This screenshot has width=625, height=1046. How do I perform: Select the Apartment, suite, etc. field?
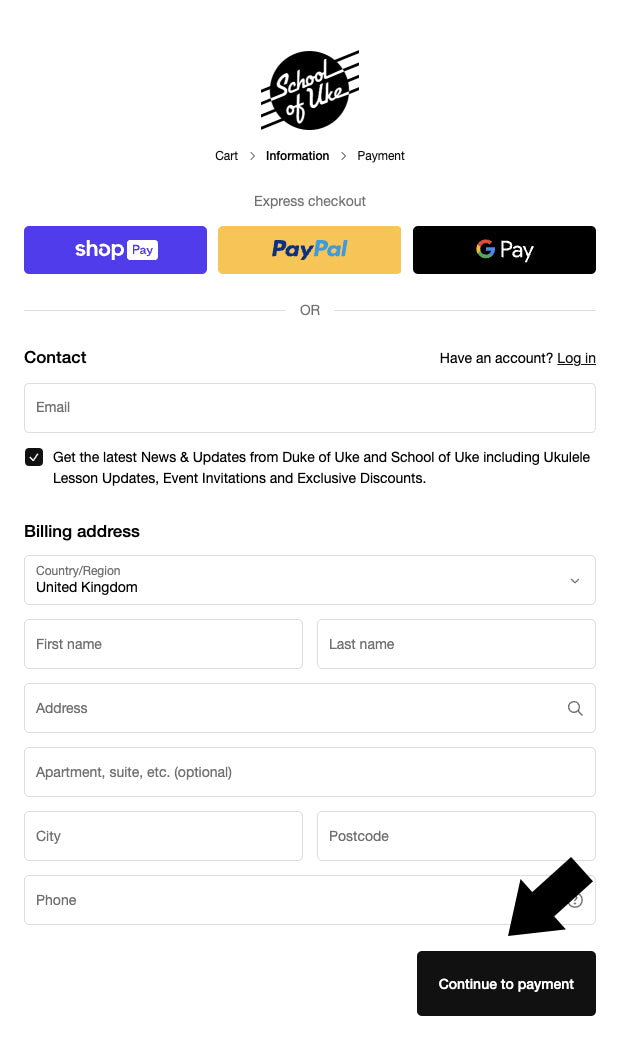pyautogui.click(x=310, y=772)
